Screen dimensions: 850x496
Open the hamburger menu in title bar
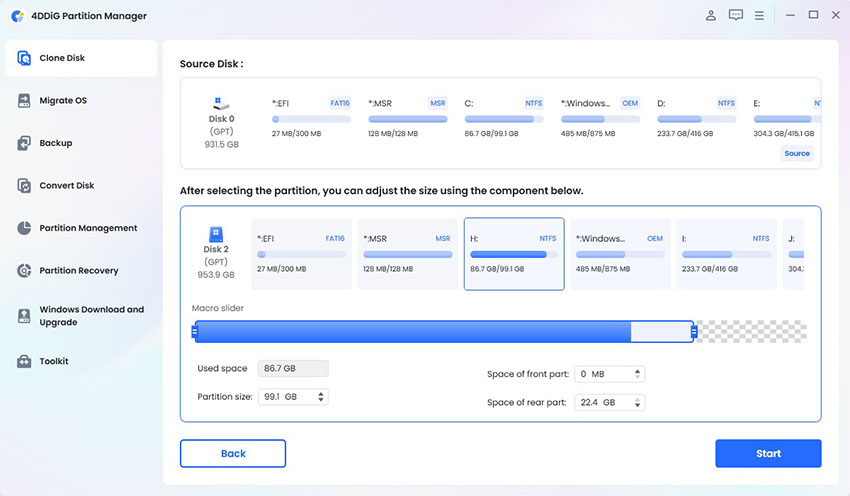click(760, 16)
